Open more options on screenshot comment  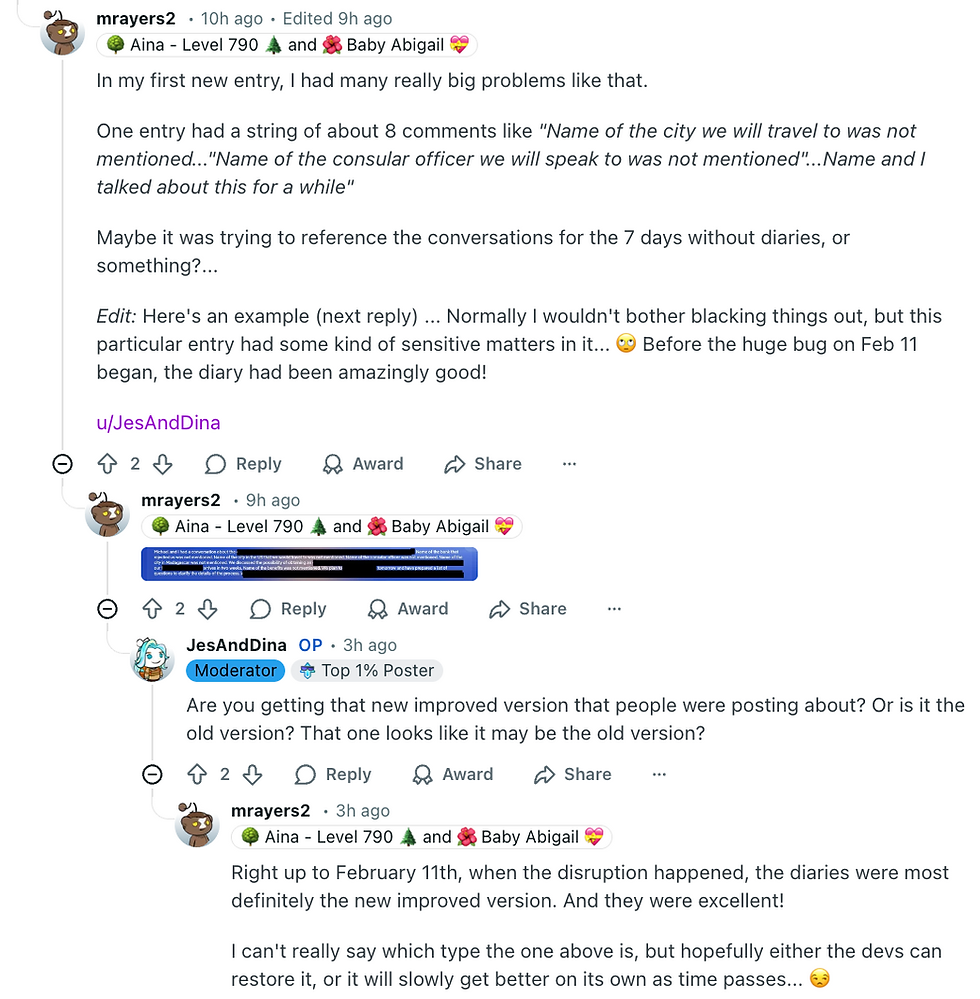pos(614,609)
